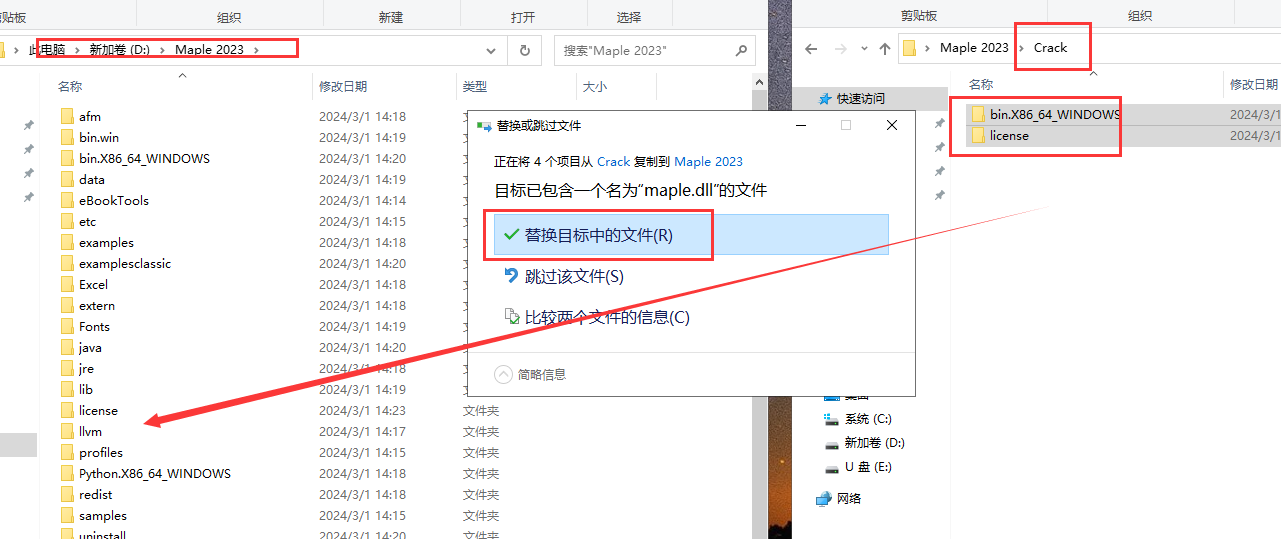Click the refresh icon beside left address bar

coord(525,50)
